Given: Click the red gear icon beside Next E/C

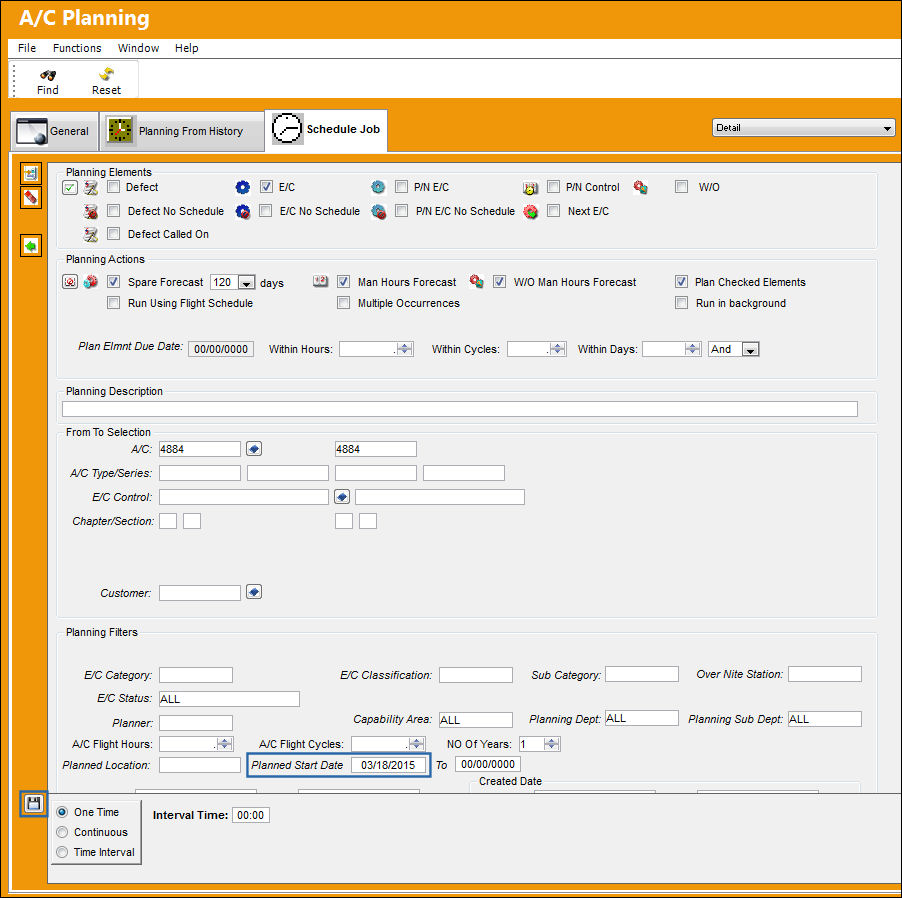Looking at the screenshot, I should (x=530, y=212).
